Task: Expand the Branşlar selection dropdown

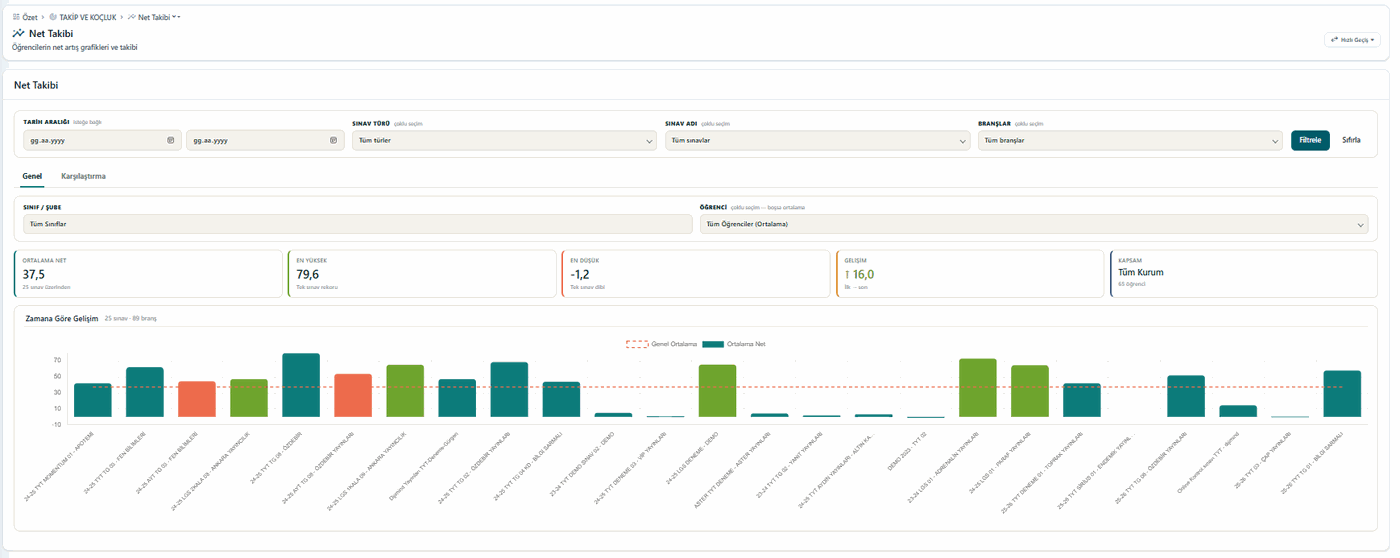Action: pos(1131,141)
